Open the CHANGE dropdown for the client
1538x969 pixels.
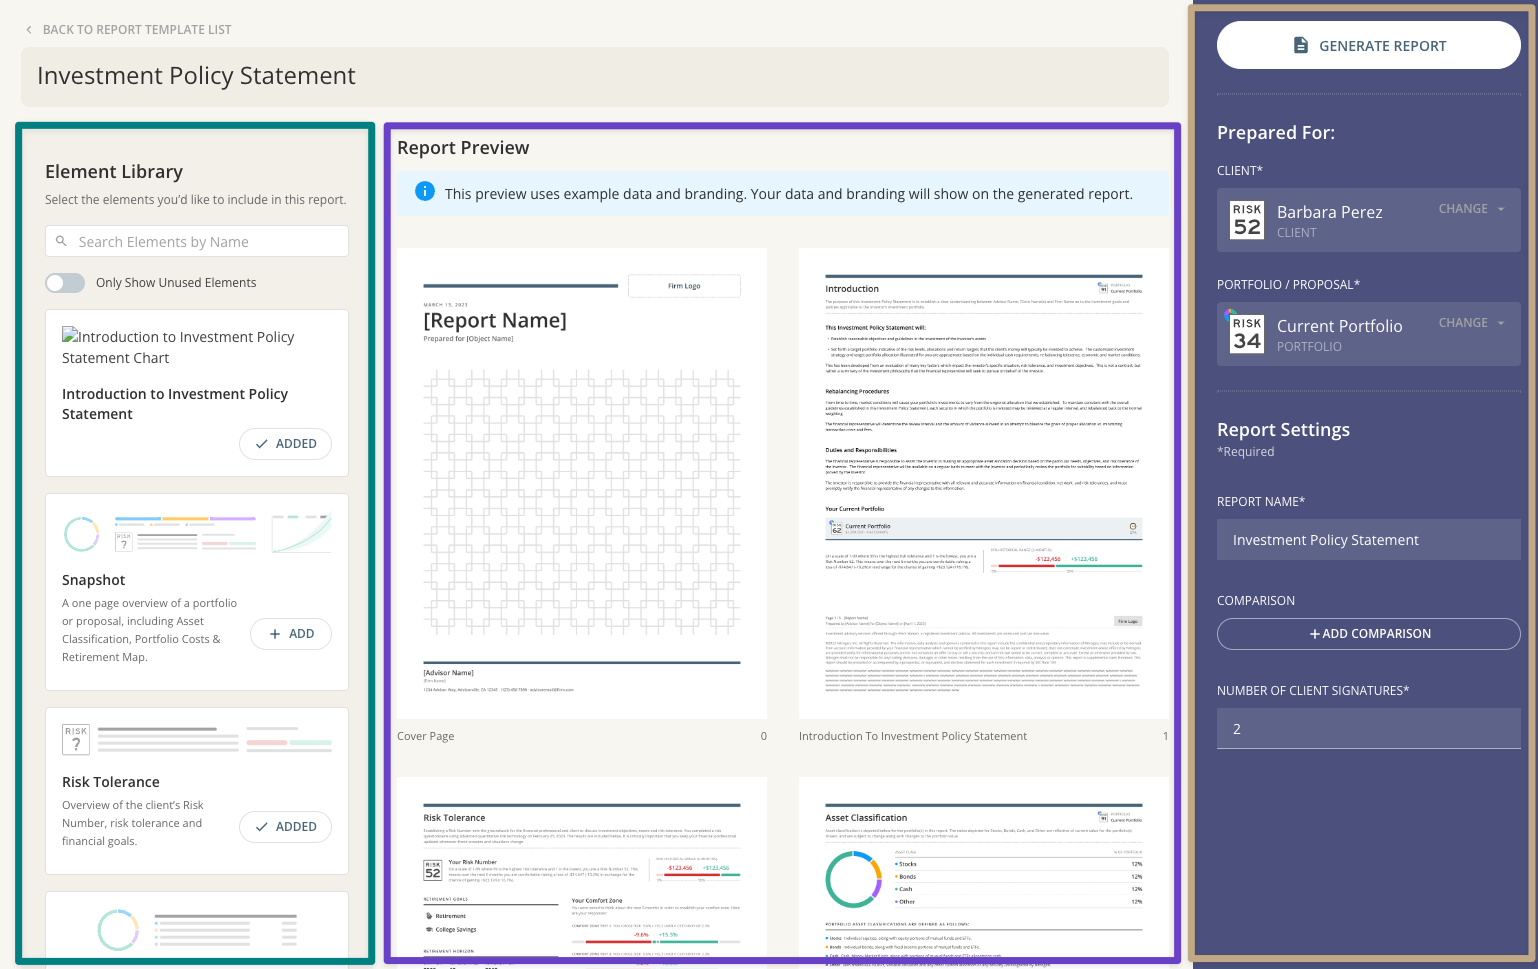tap(1470, 209)
